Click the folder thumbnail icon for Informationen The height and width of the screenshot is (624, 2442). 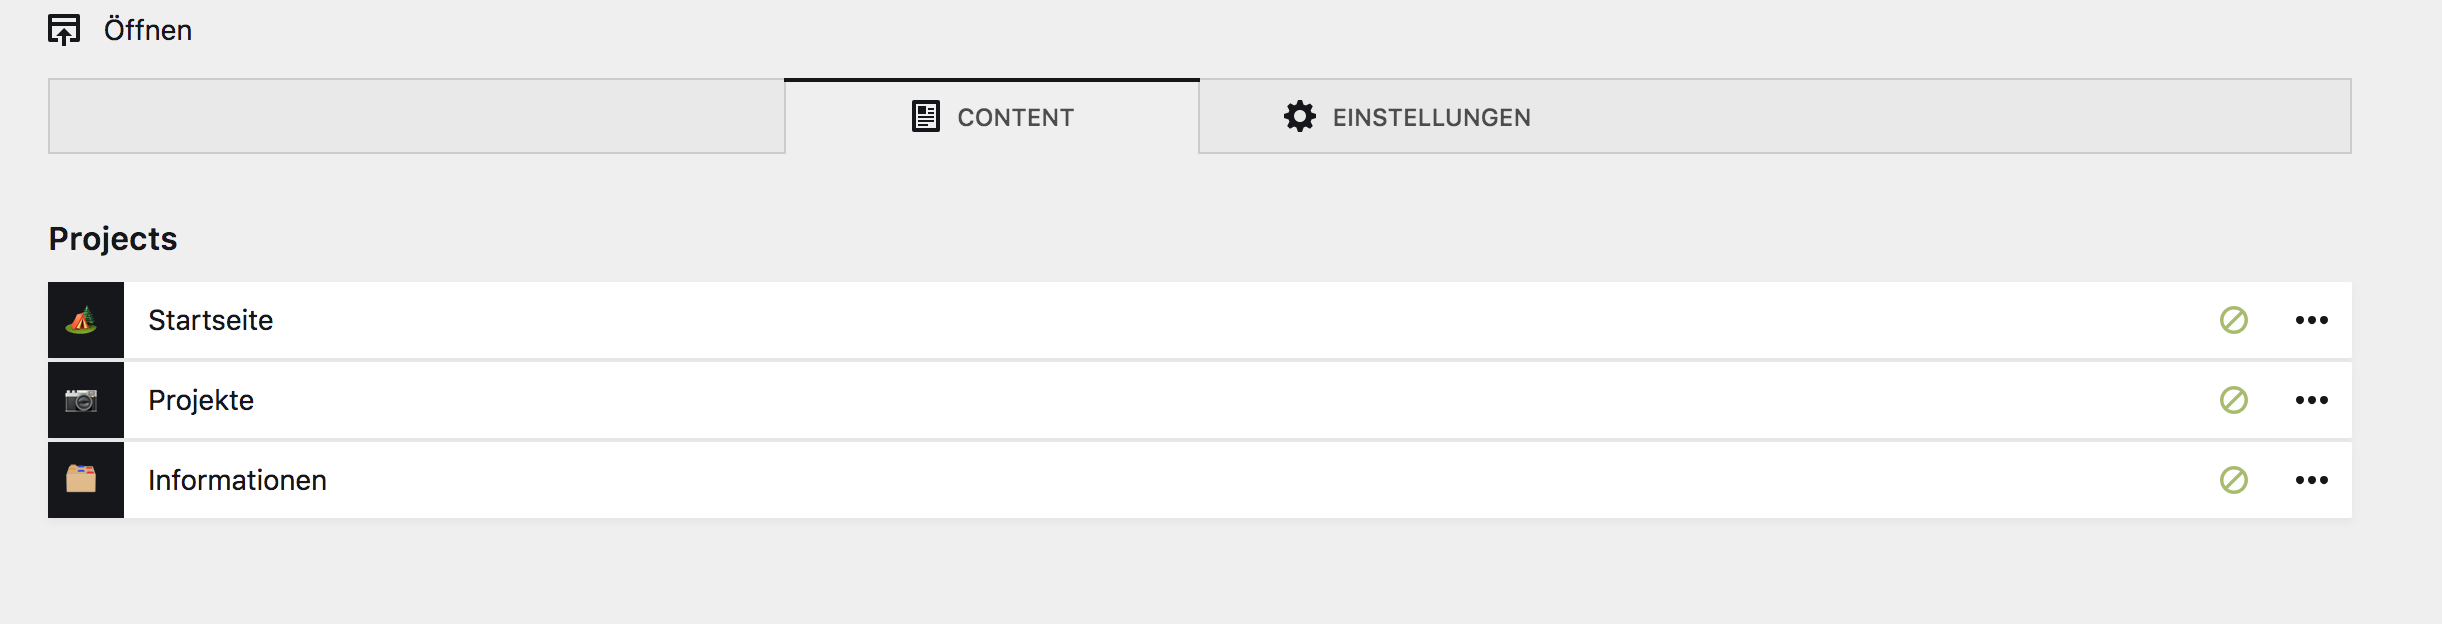(x=85, y=479)
